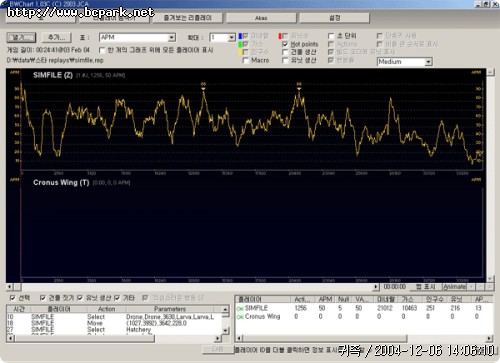Toggle the Hot points checkbox

(x=285, y=44)
